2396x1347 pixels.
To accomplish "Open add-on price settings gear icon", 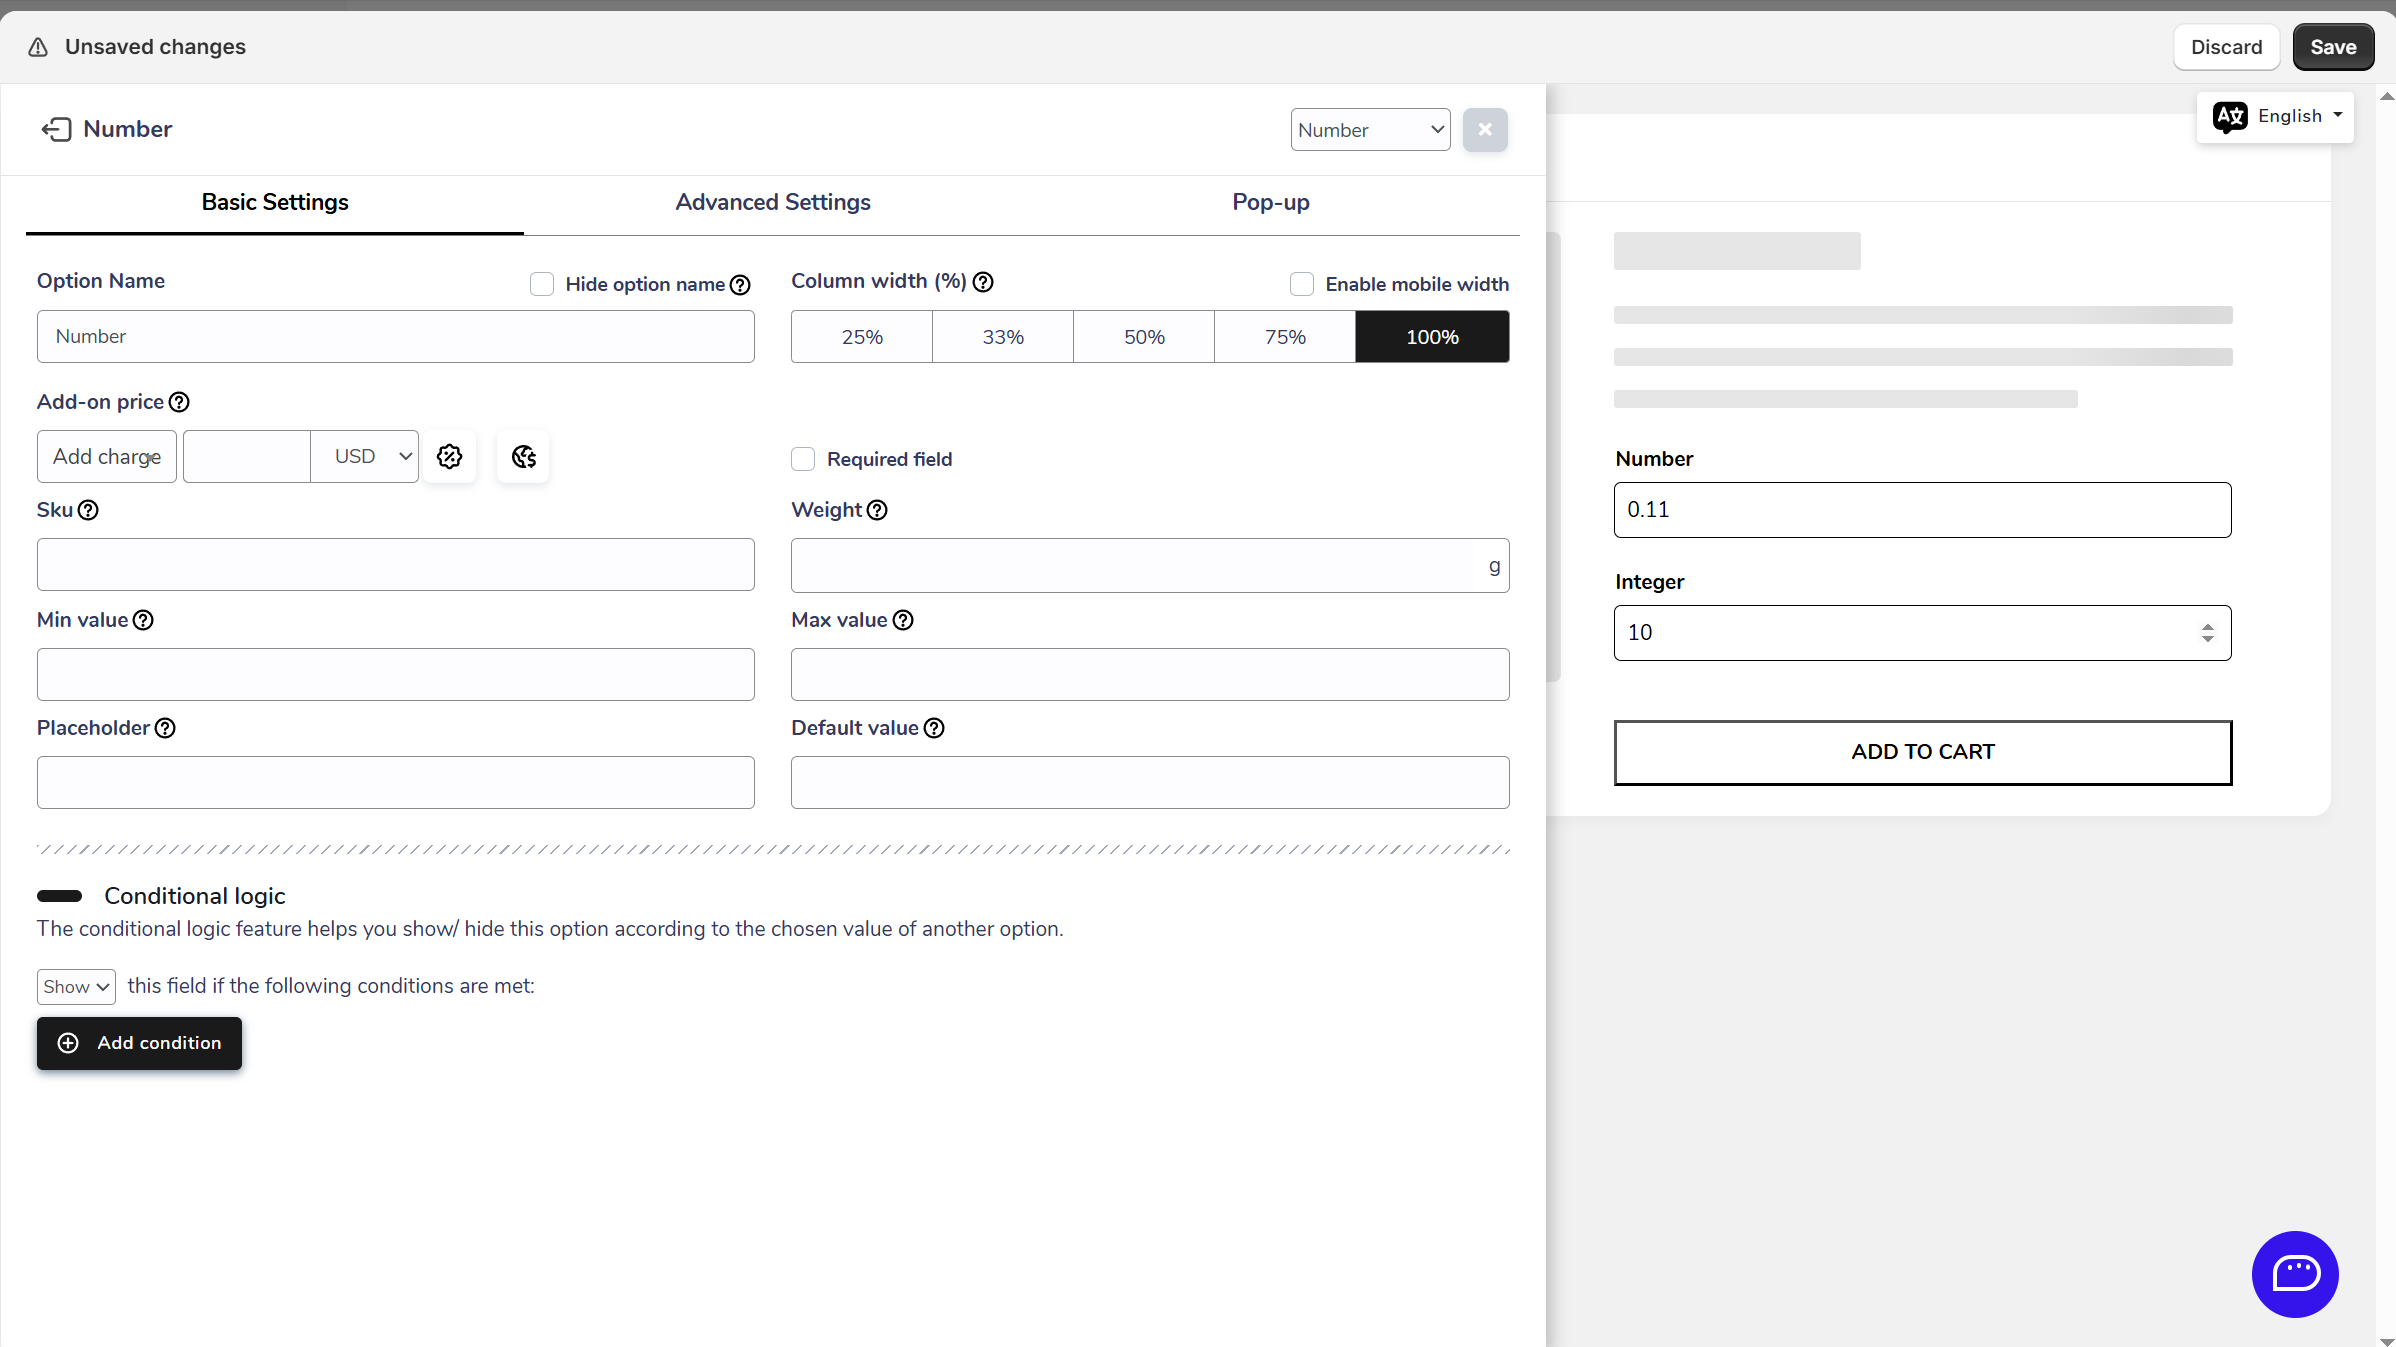I will [x=449, y=457].
